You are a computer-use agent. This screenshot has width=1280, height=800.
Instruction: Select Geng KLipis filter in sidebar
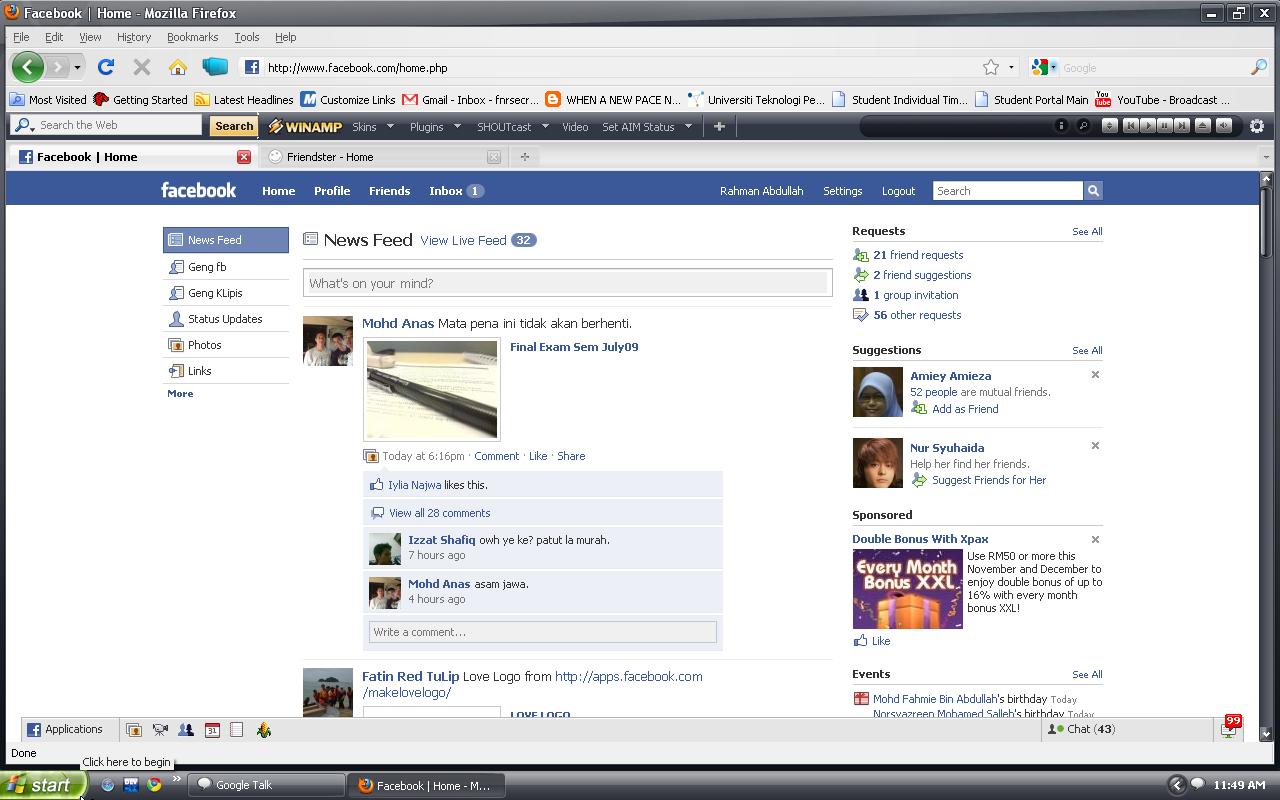[x=225, y=293]
